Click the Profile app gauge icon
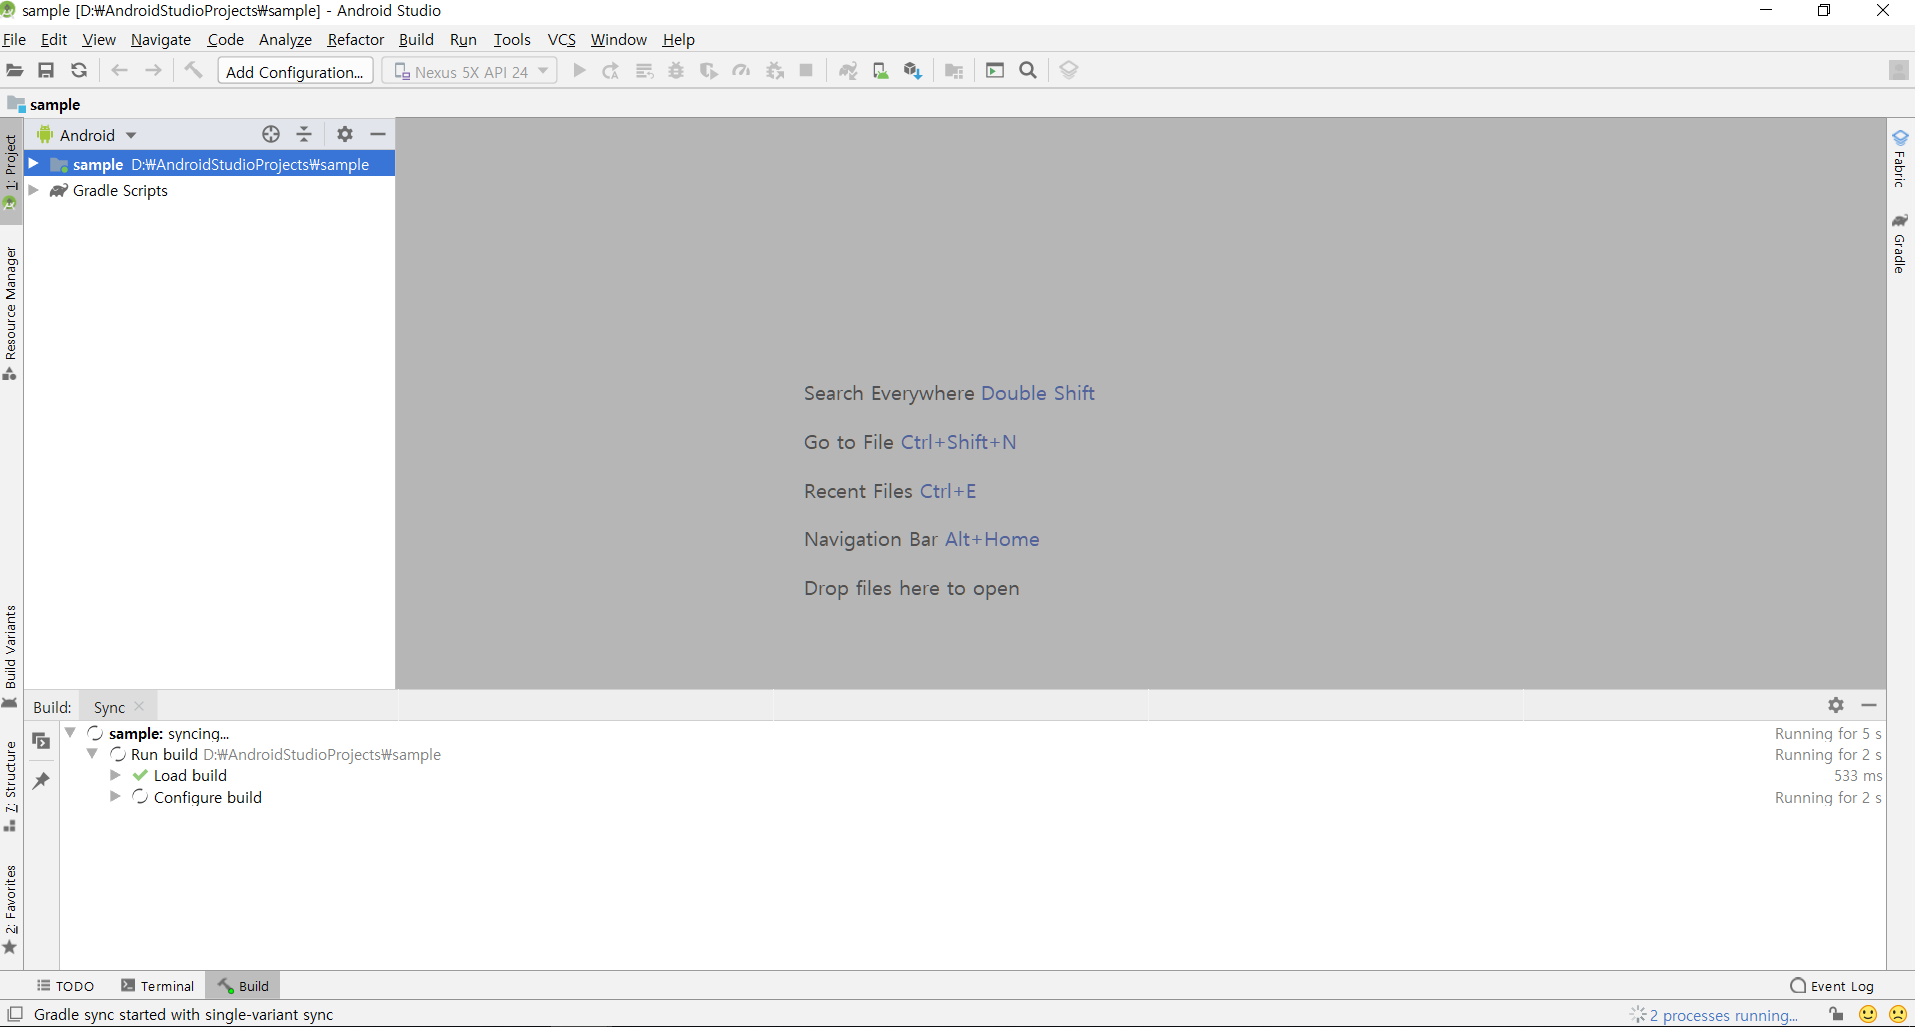1915x1027 pixels. pos(741,71)
